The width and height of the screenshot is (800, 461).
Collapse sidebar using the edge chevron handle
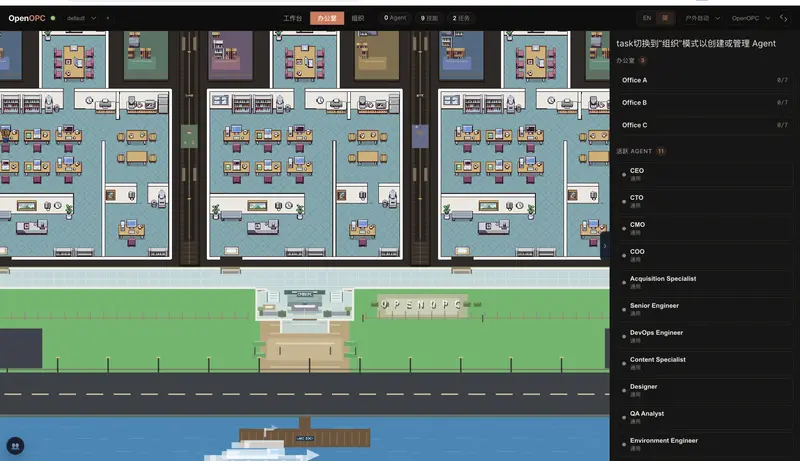[605, 246]
